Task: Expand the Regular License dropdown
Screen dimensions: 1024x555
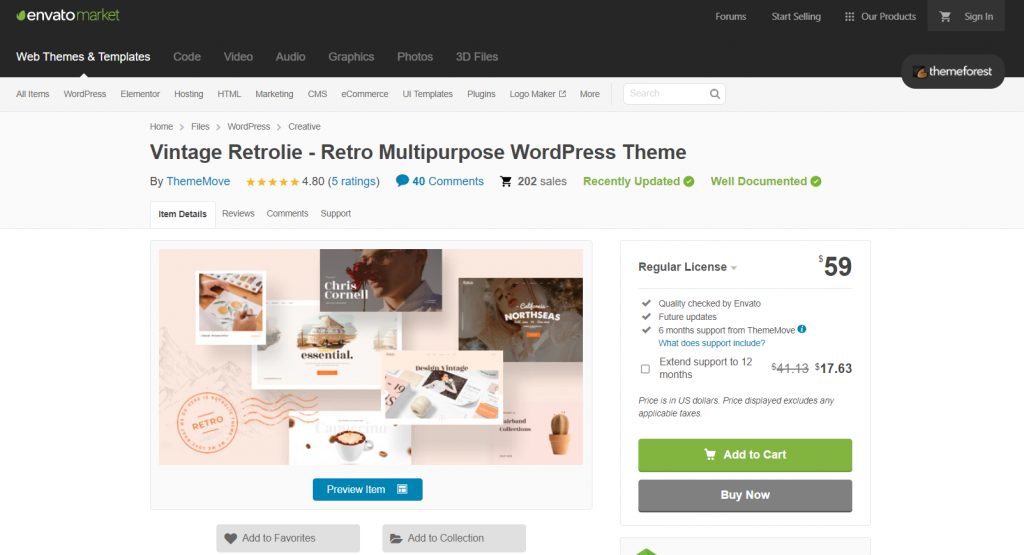Action: click(687, 267)
